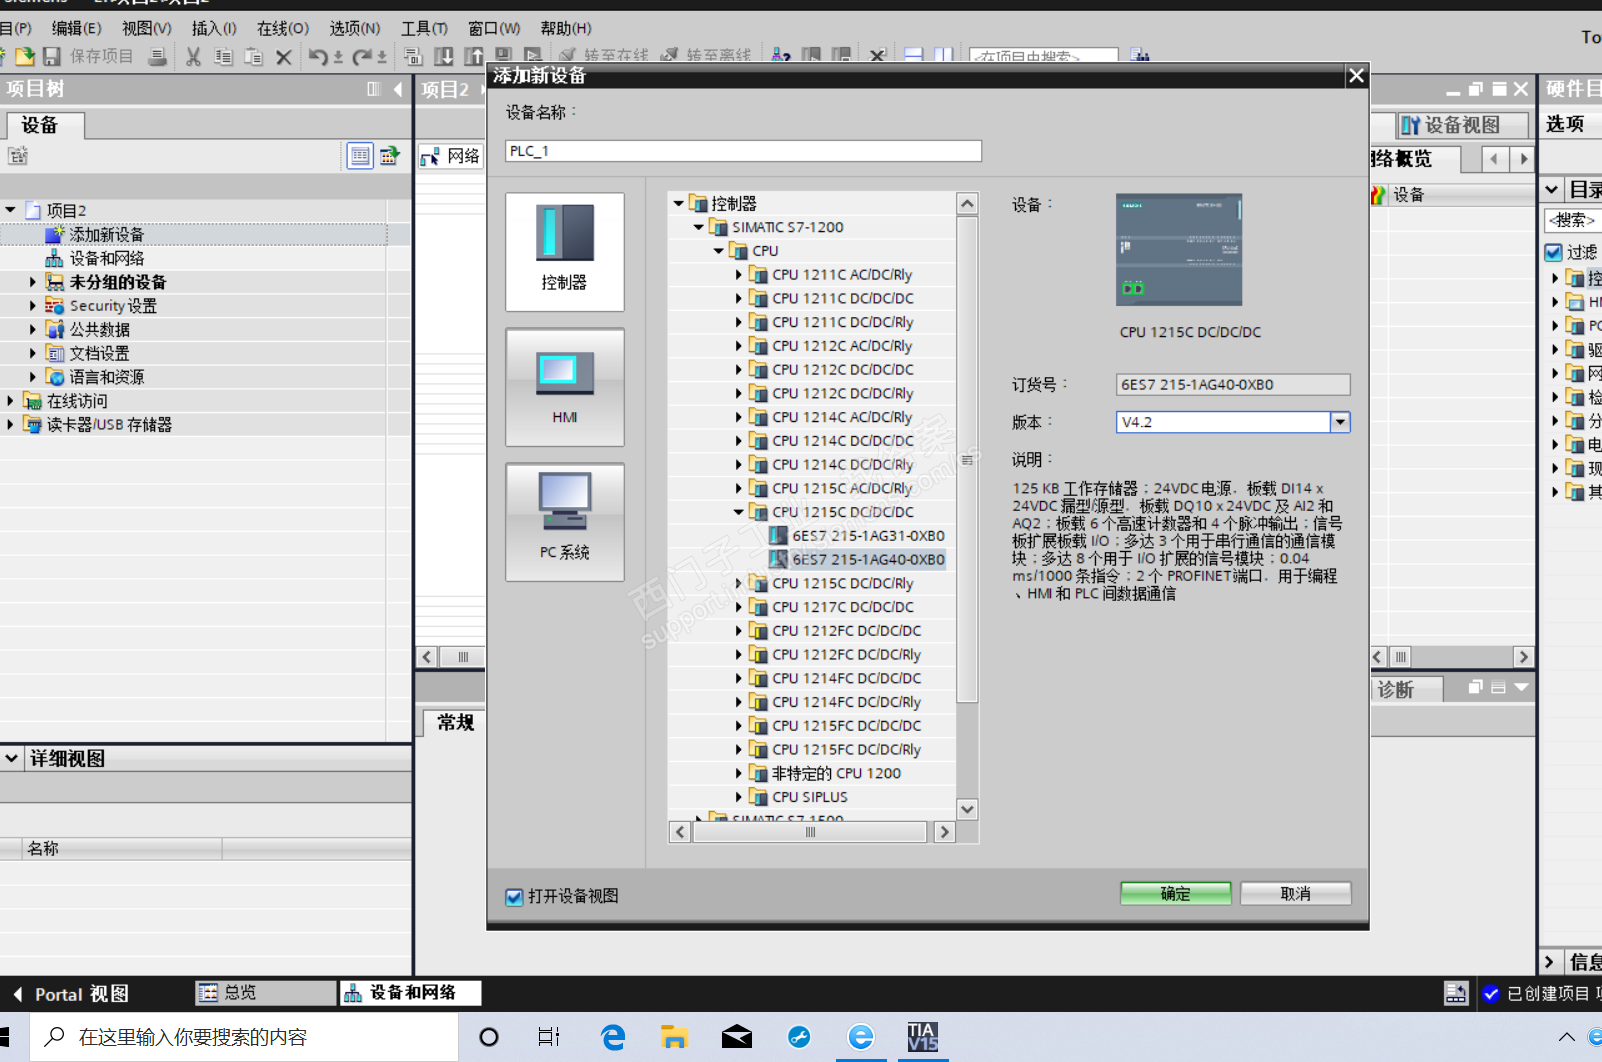
Task: Click the 设备名称 PLC_1 input field
Action: tap(743, 151)
